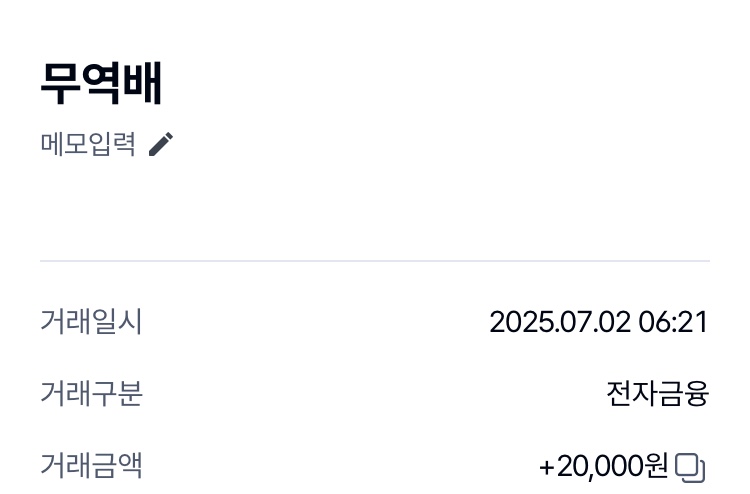
Task: Click the 거래금액 label
Action: coord(91,465)
